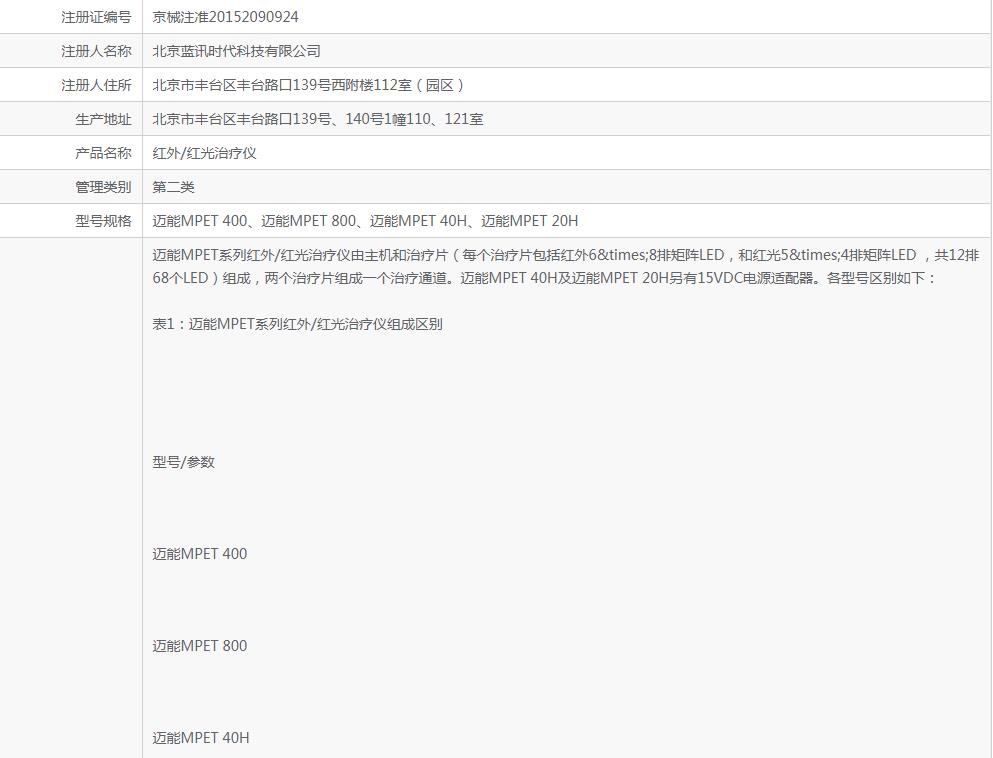Screen dimensions: 993x758
Task: Click production address with 140号1幢110、121室
Action: coord(318,119)
